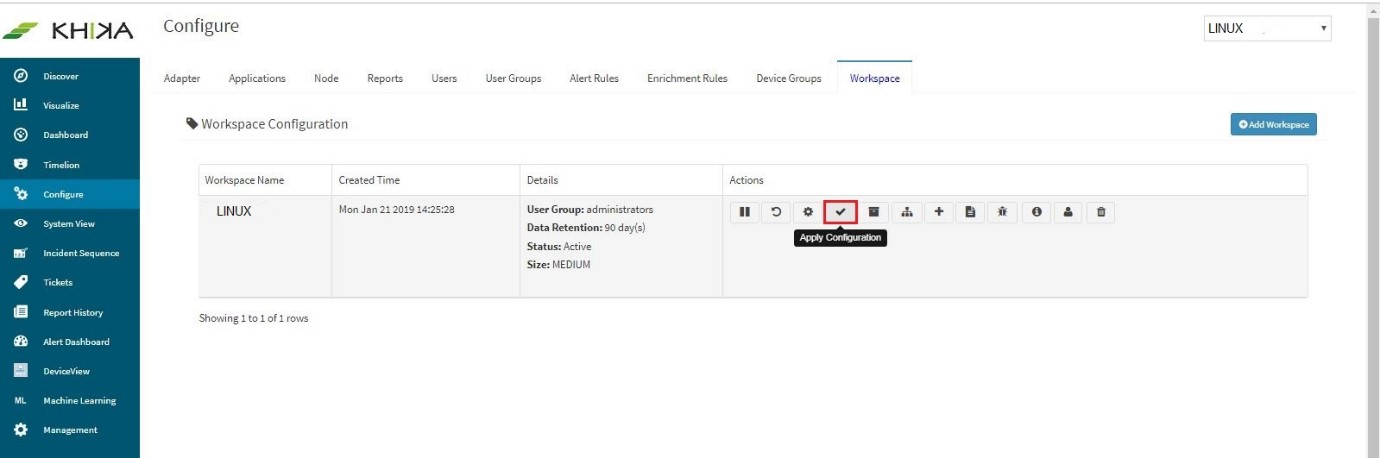Apply Configuration with the checkmark icon
Viewport: 1380px width, 458px height.
(841, 212)
